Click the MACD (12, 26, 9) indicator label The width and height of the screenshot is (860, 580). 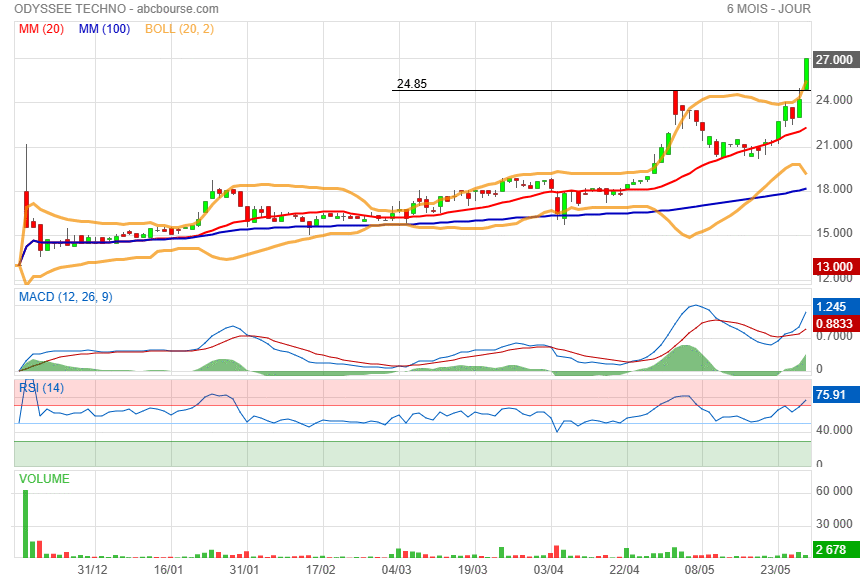coord(66,297)
